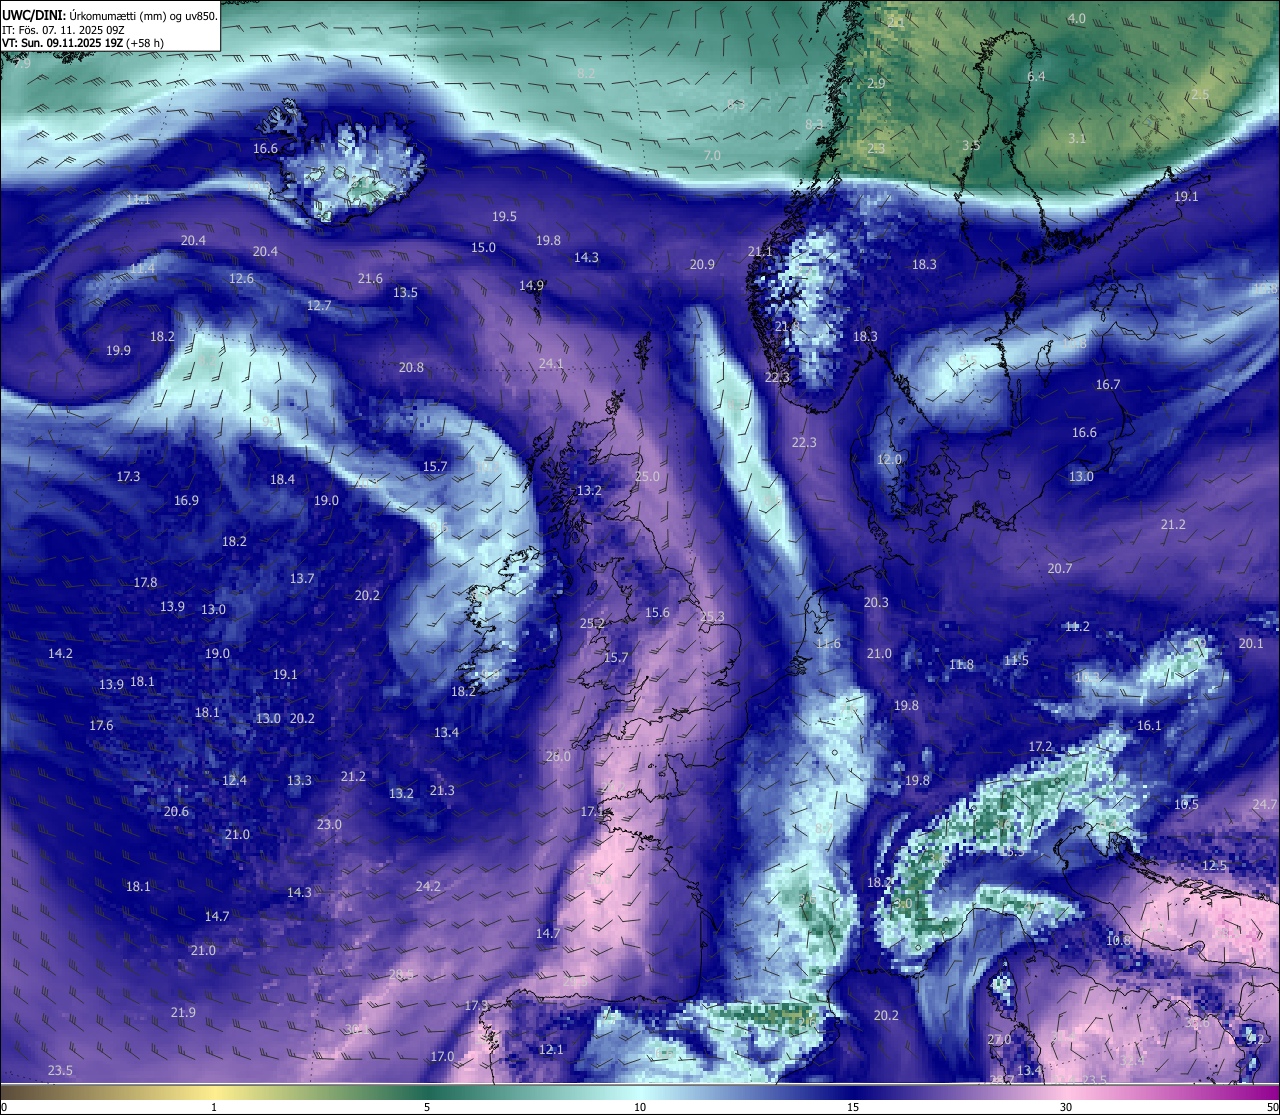Click the 18.4 map value

282,479
